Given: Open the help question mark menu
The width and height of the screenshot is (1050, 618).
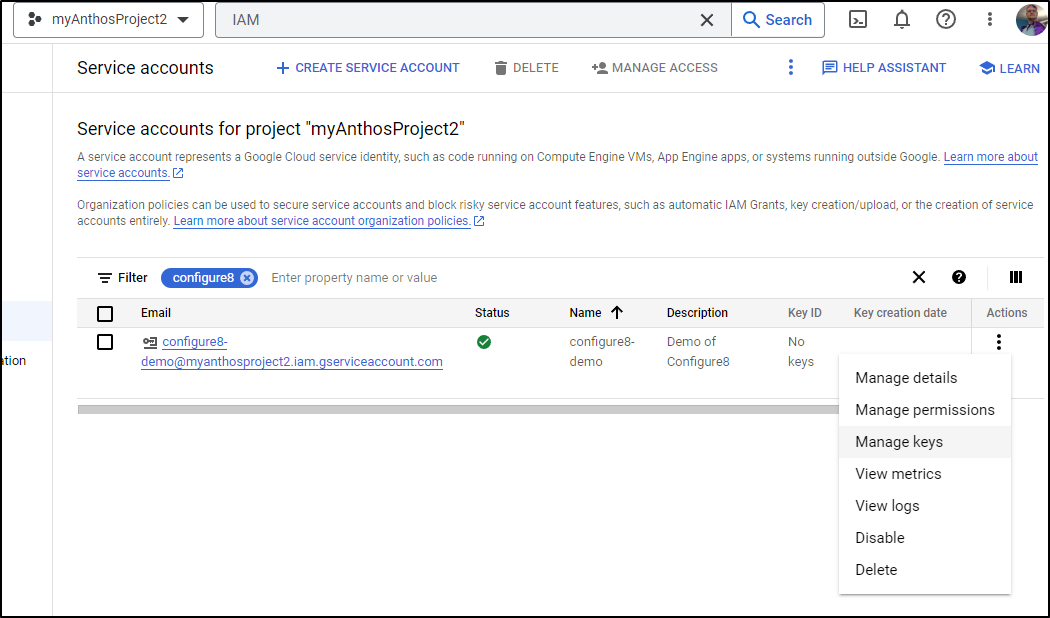Looking at the screenshot, I should pos(946,19).
